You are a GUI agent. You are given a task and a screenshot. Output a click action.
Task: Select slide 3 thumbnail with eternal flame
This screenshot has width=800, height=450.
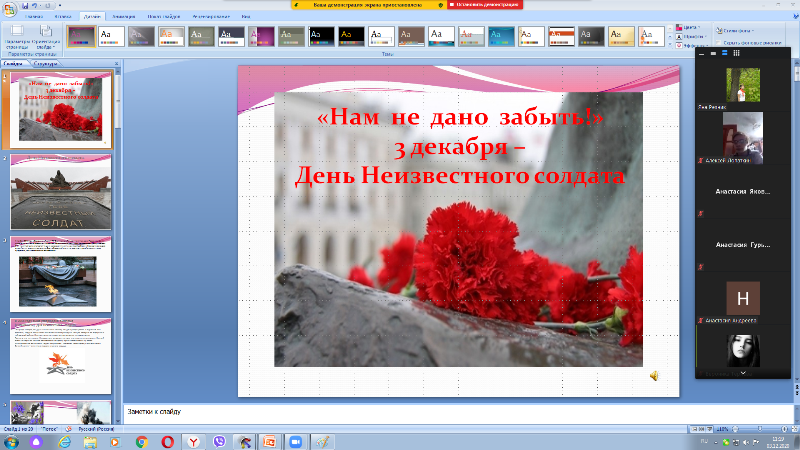[x=61, y=274]
